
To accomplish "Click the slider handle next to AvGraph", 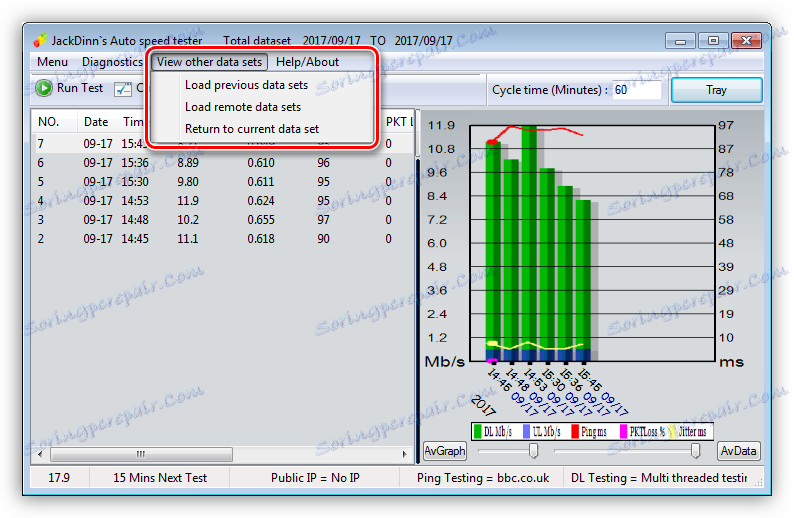I will (533, 450).
